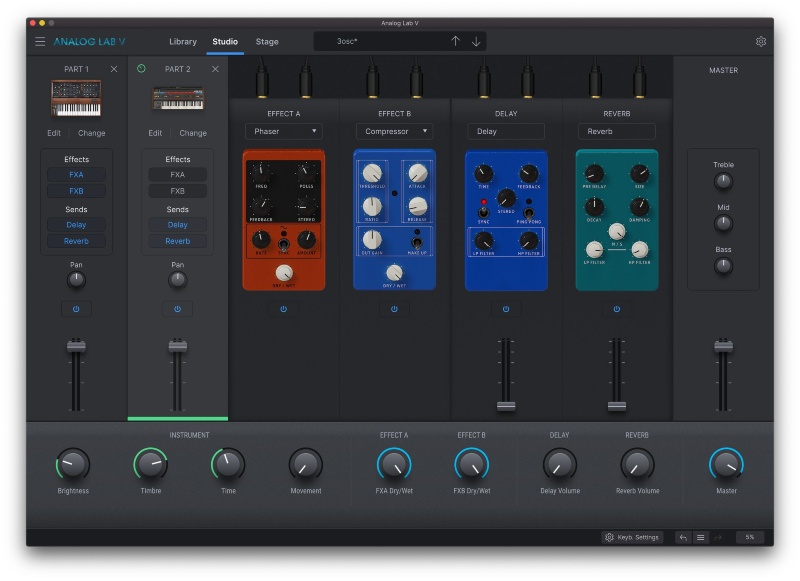The height and width of the screenshot is (581, 800).
Task: Click the undo arrow icon
Action: (683, 537)
